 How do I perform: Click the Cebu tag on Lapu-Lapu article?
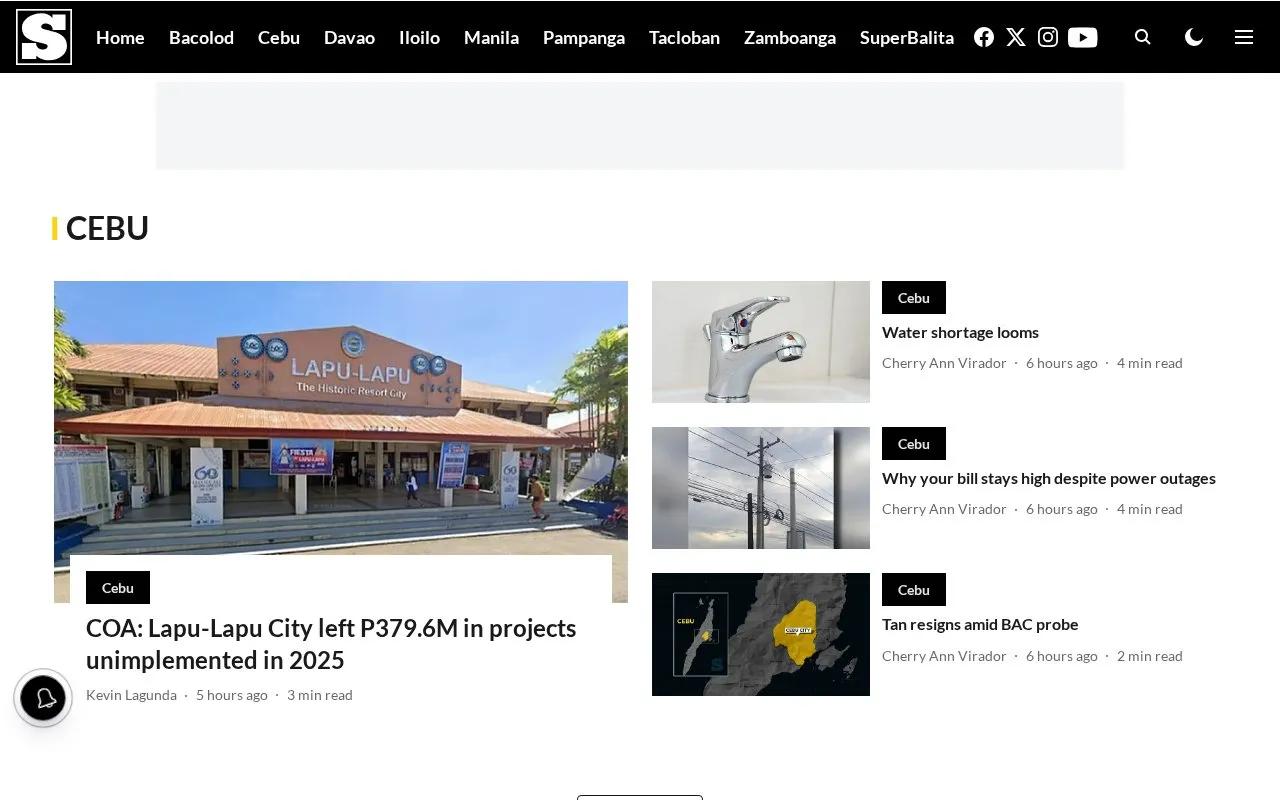(118, 588)
